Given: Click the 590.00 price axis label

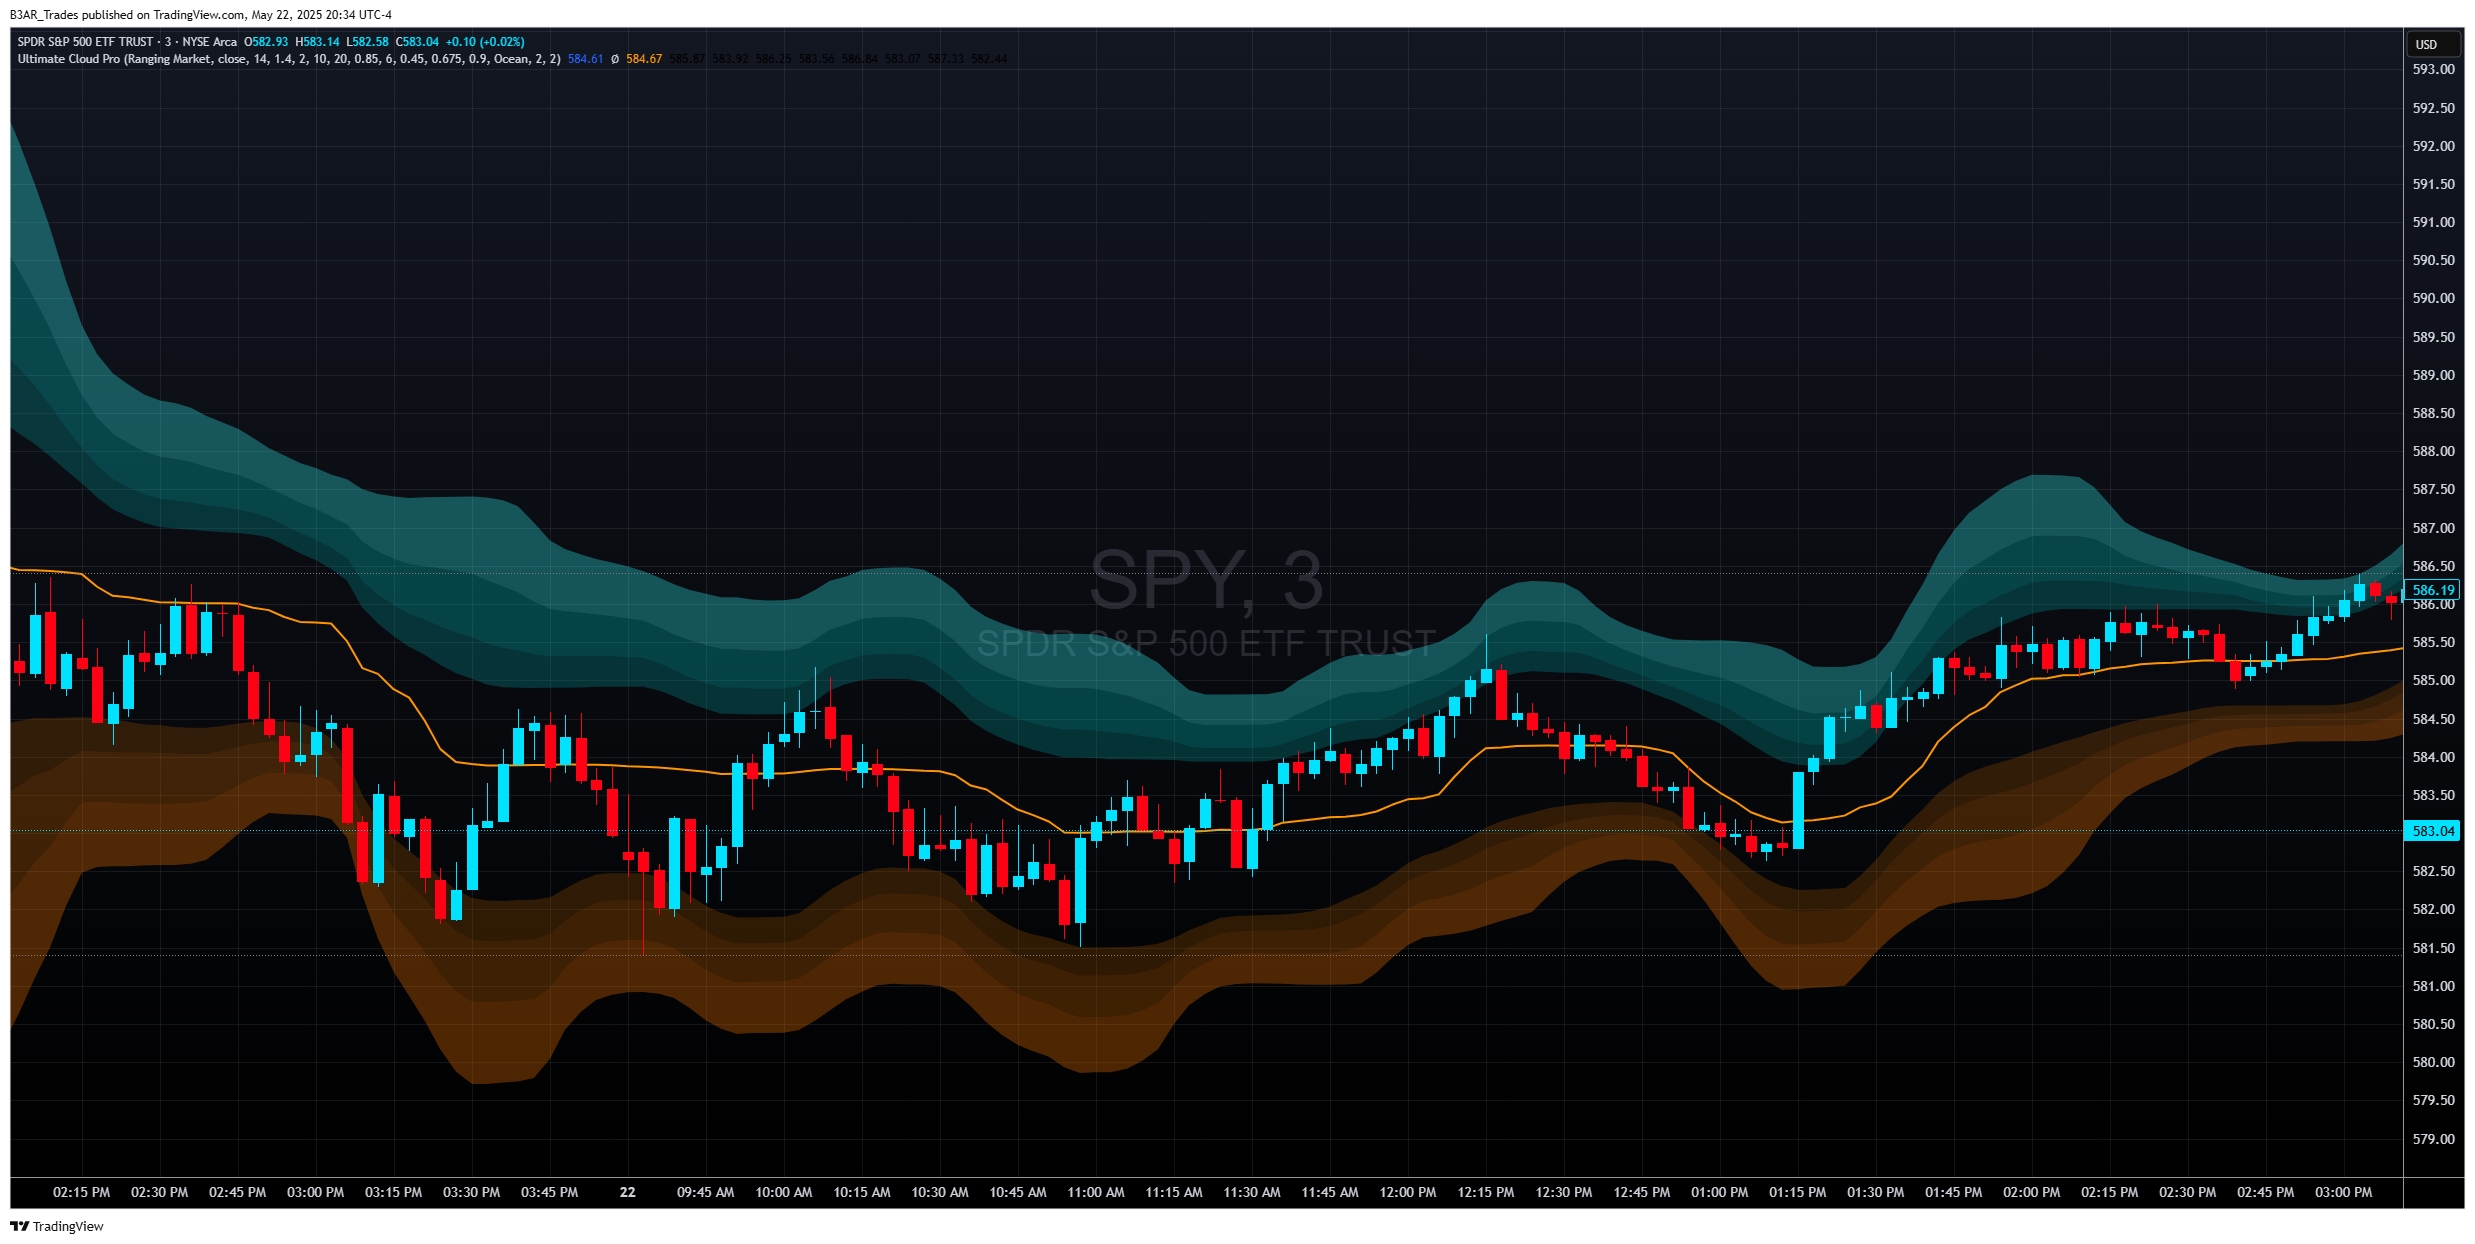Looking at the screenshot, I should pyautogui.click(x=2433, y=298).
